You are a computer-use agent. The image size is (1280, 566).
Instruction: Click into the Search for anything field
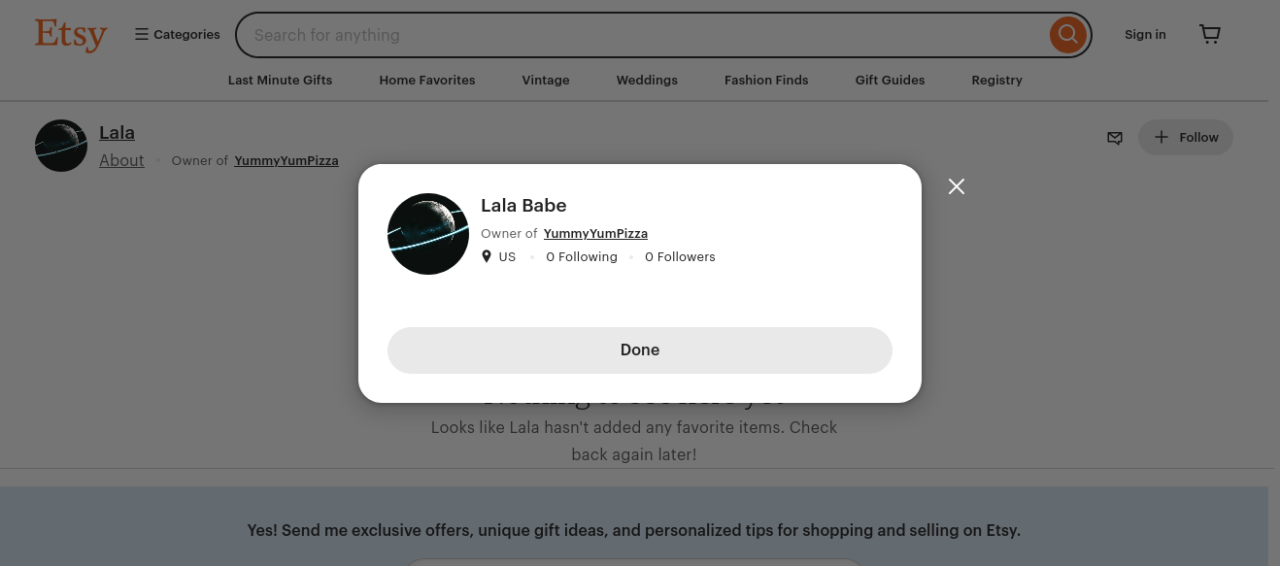(x=640, y=35)
